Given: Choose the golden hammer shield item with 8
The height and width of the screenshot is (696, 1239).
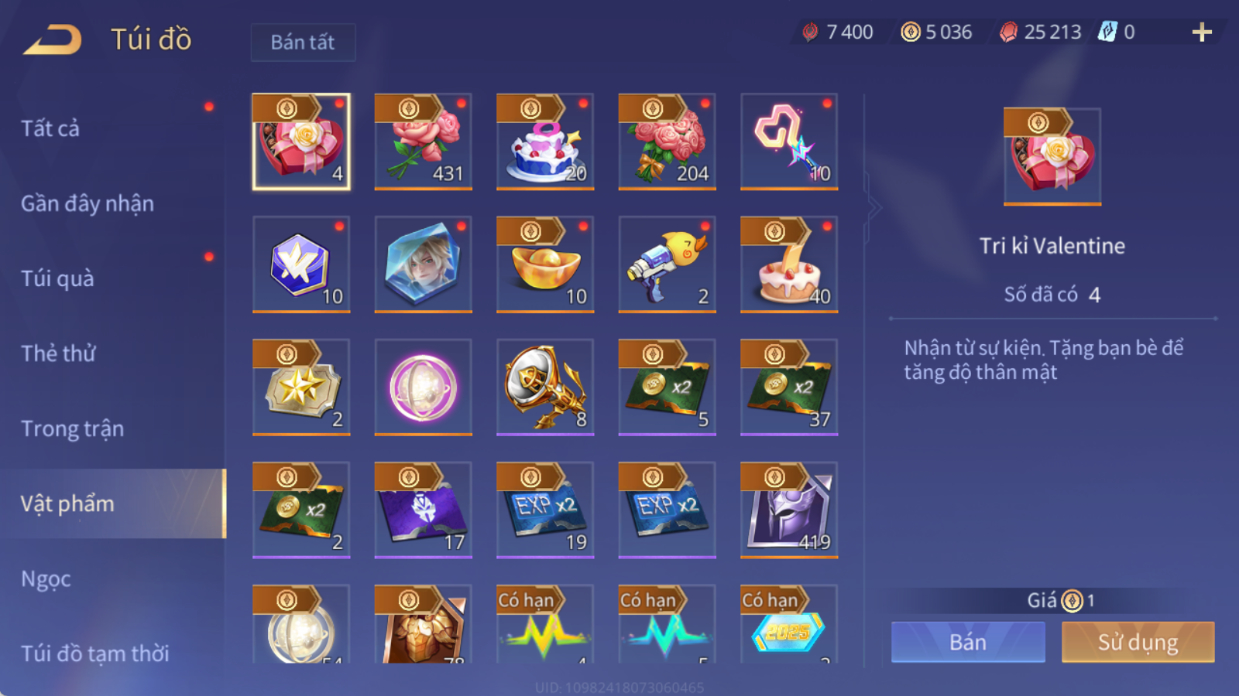Looking at the screenshot, I should [x=545, y=387].
